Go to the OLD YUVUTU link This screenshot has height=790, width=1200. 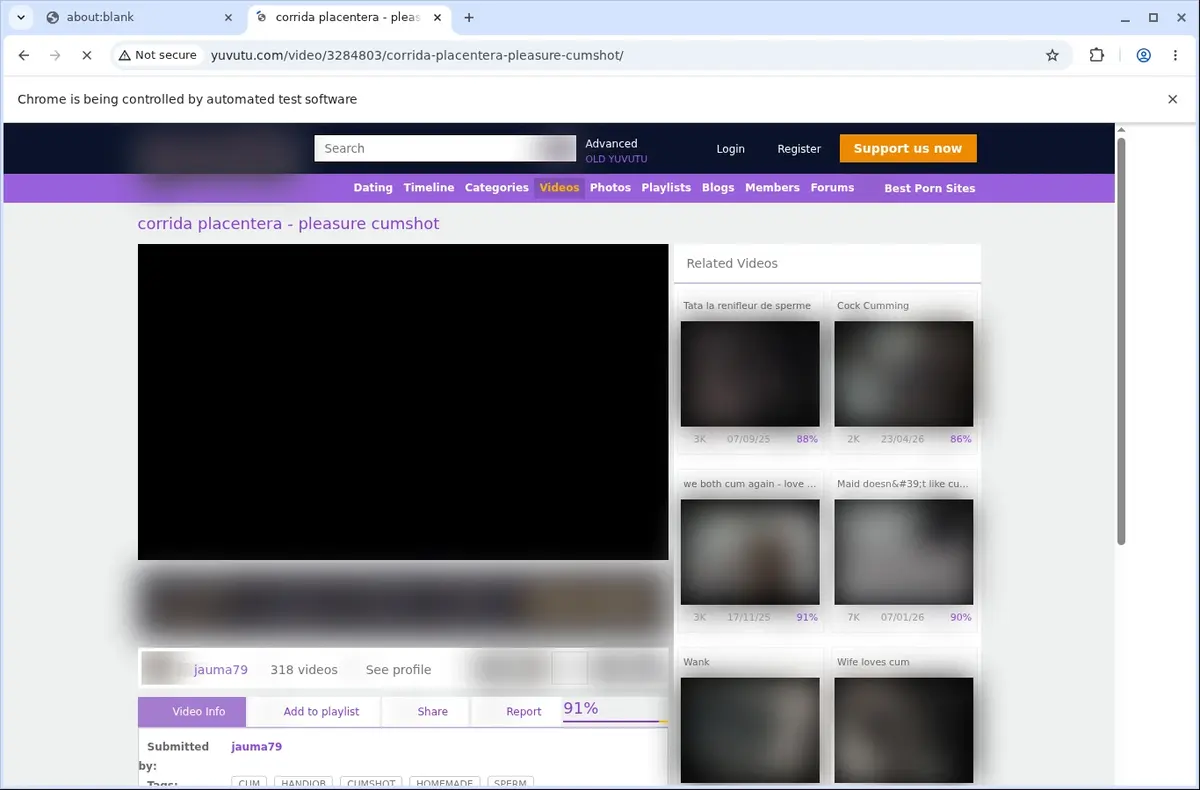[x=616, y=159]
